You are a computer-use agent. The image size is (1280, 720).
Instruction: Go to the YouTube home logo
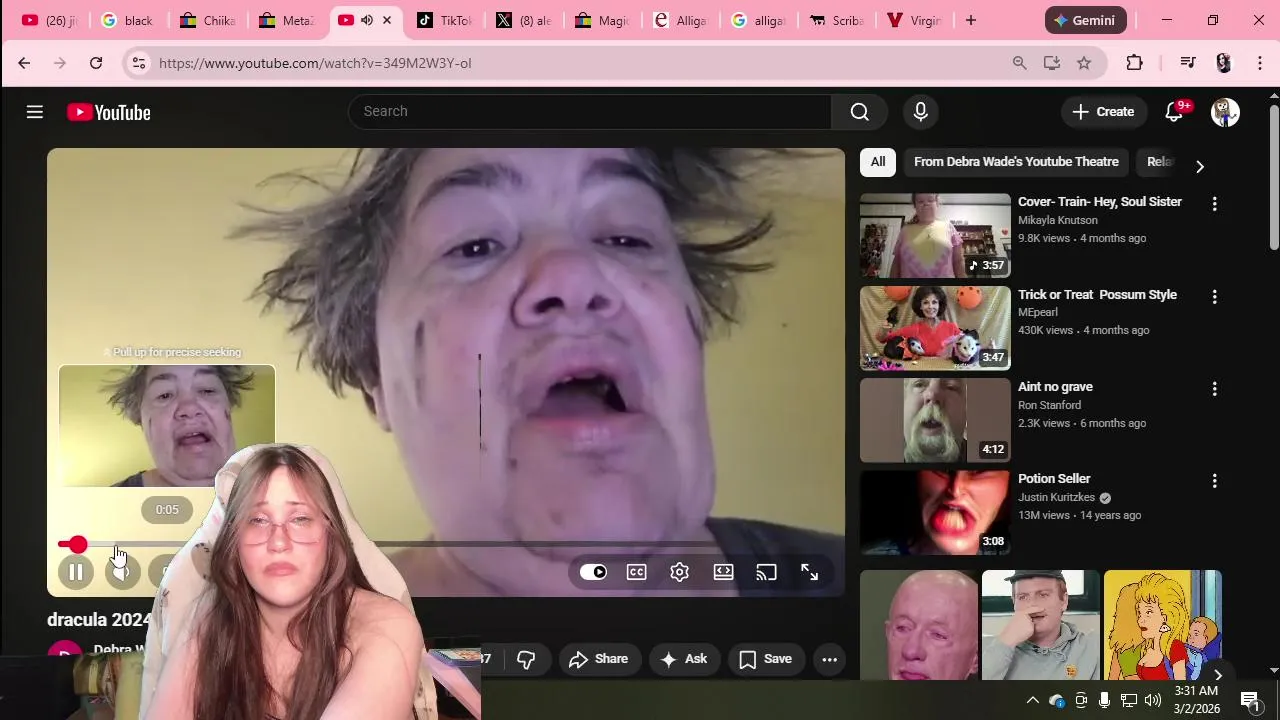tap(109, 112)
